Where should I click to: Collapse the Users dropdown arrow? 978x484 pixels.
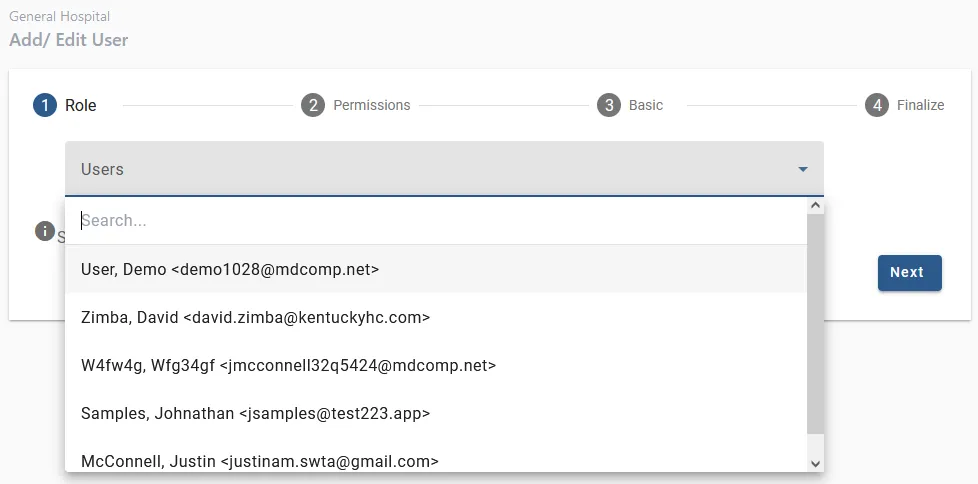click(x=803, y=169)
